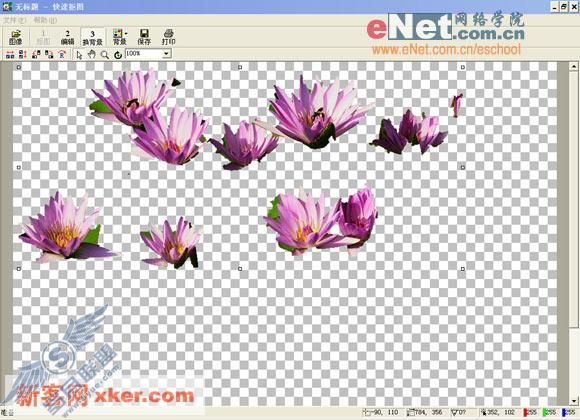The image size is (580, 420).
Task: Select the magnifier zoom tool
Action: point(105,55)
